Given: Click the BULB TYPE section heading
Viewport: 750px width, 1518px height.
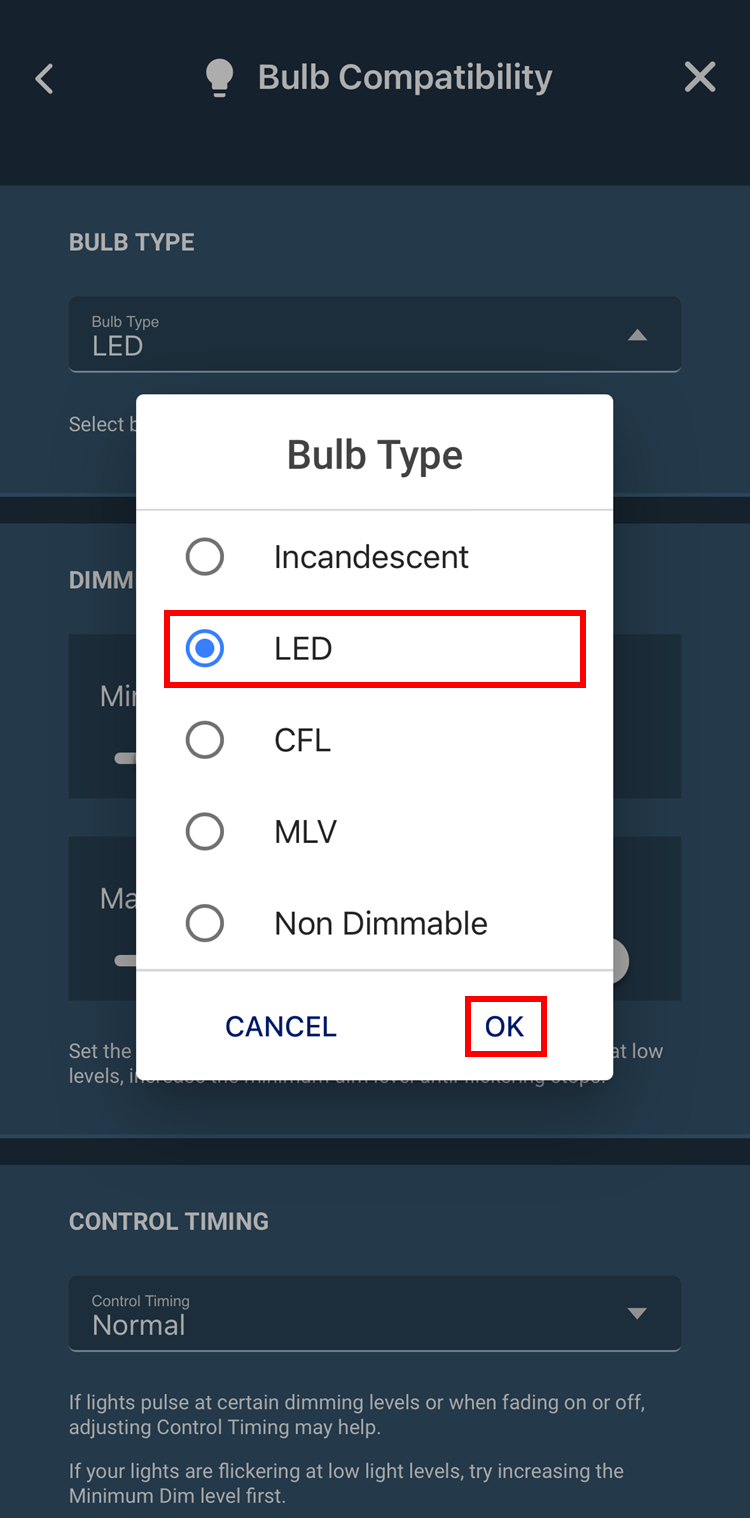Looking at the screenshot, I should pyautogui.click(x=131, y=241).
